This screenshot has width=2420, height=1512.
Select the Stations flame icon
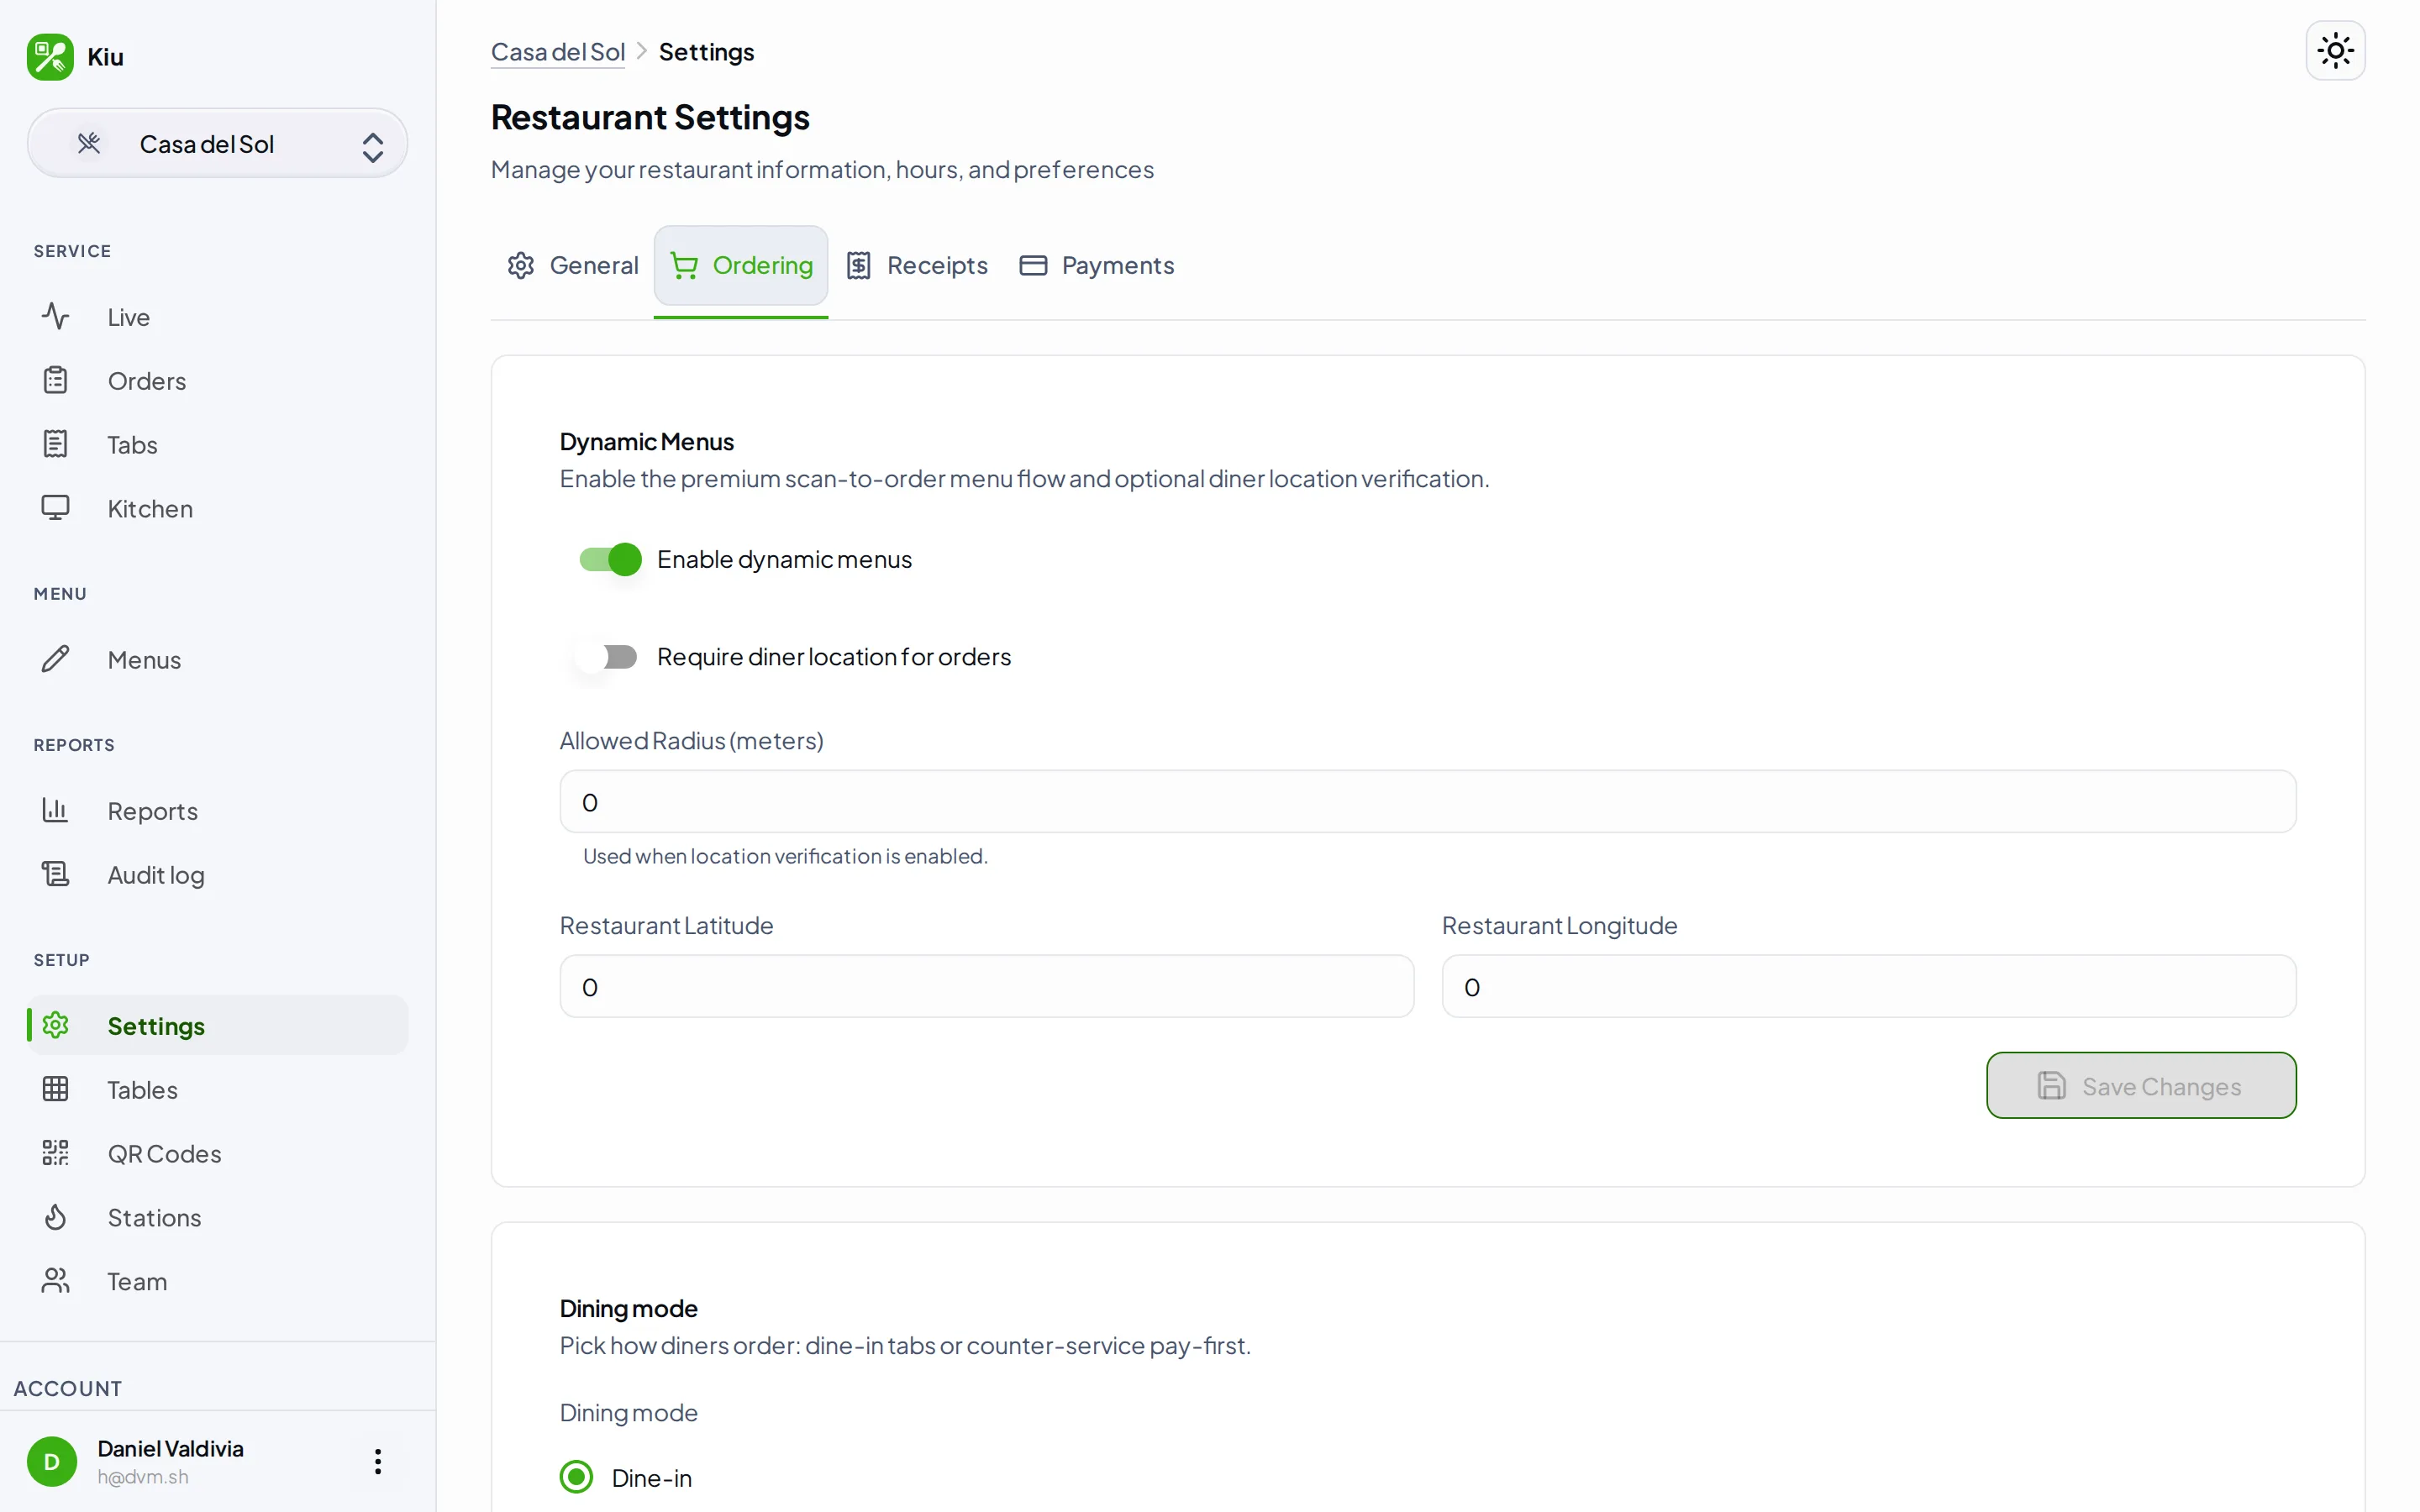(55, 1217)
